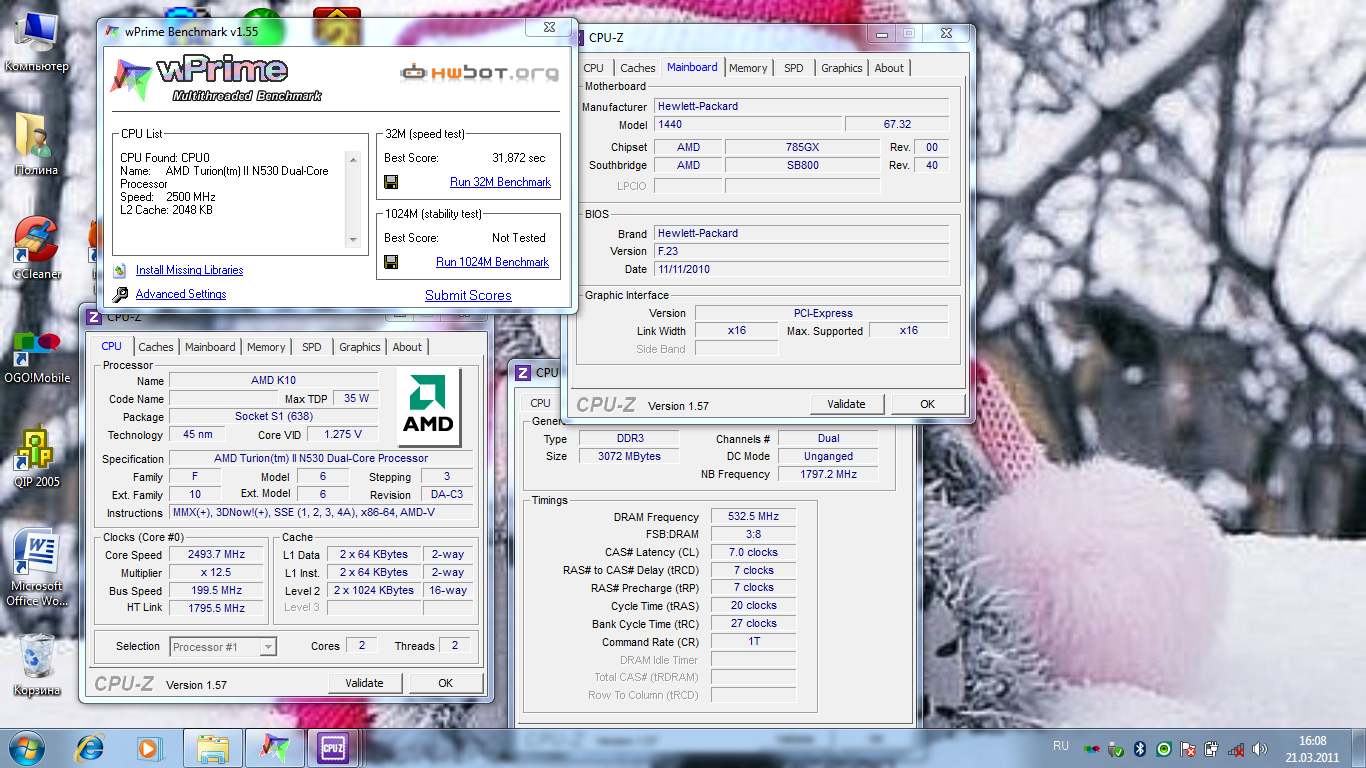The height and width of the screenshot is (768, 1366).
Task: Open the Windows Start menu orb
Action: [27, 747]
